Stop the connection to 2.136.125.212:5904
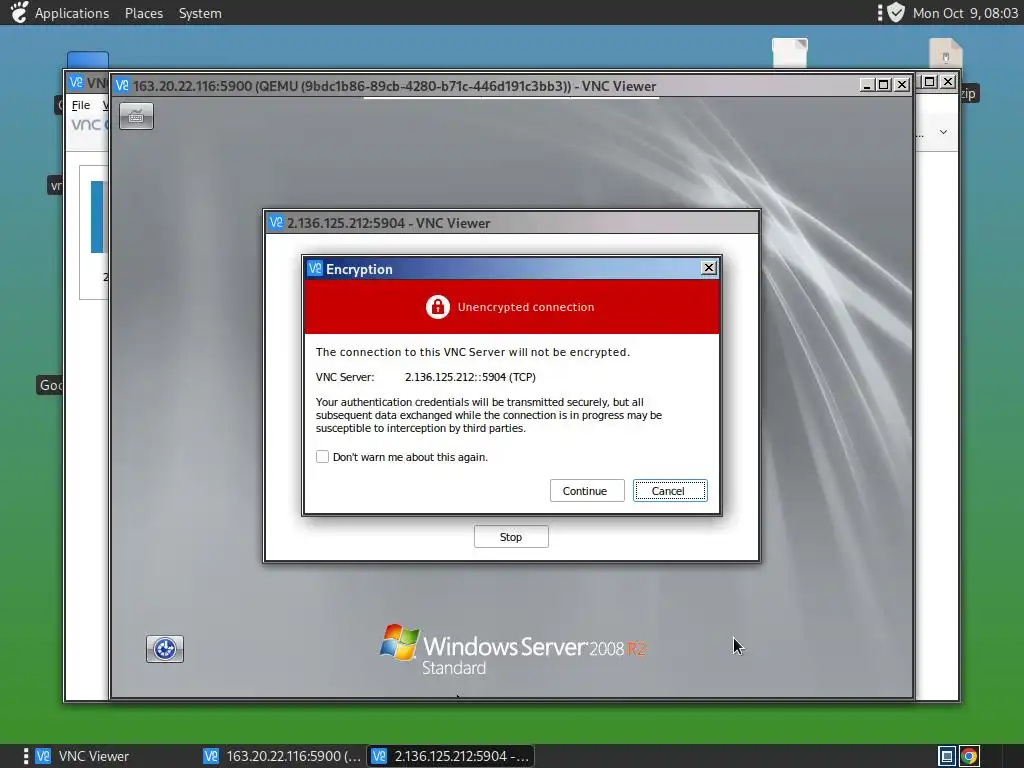Viewport: 1024px width, 768px height. pyautogui.click(x=511, y=537)
